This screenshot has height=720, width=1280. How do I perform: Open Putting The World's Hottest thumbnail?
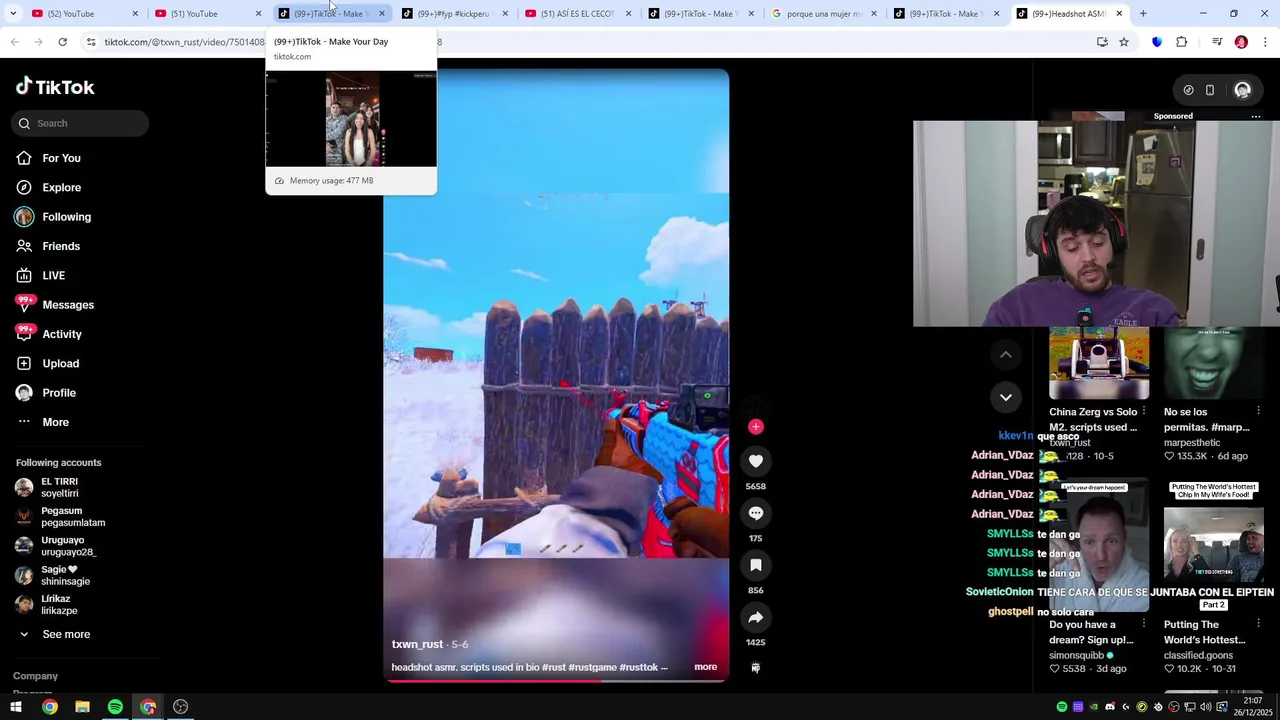tap(1214, 546)
